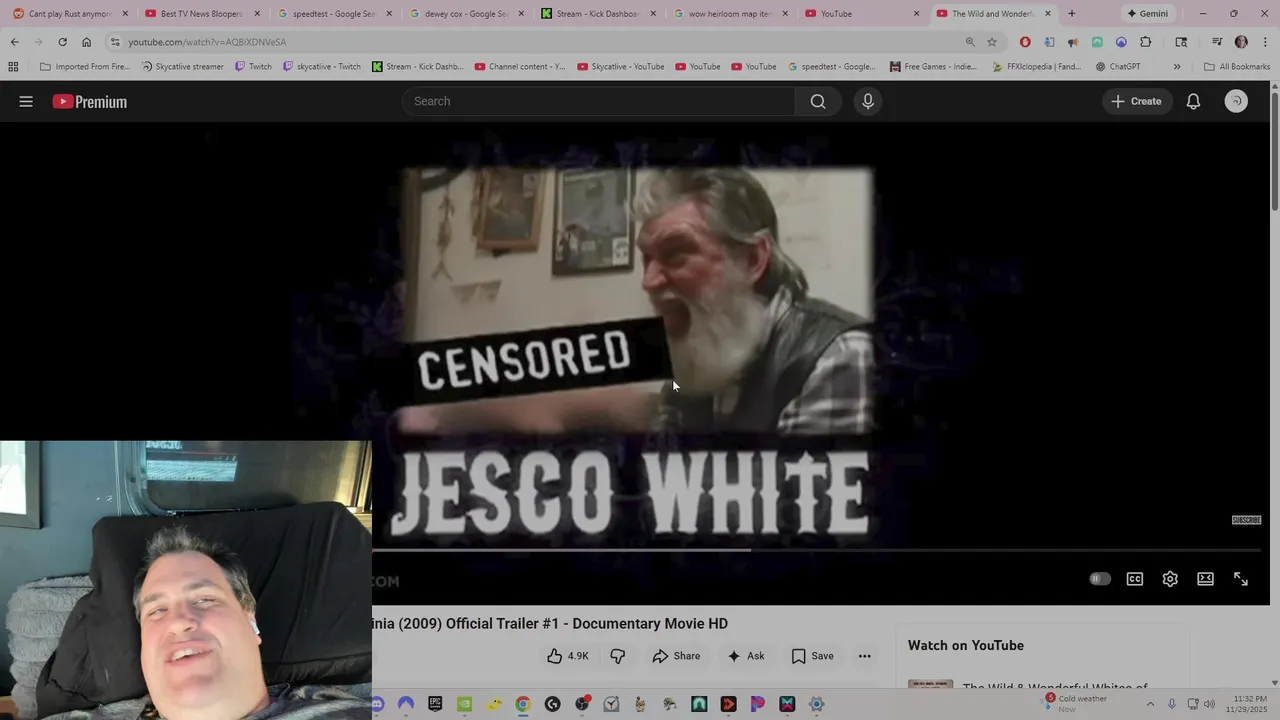
Task: Open volume control in tray
Action: pos(1209,704)
